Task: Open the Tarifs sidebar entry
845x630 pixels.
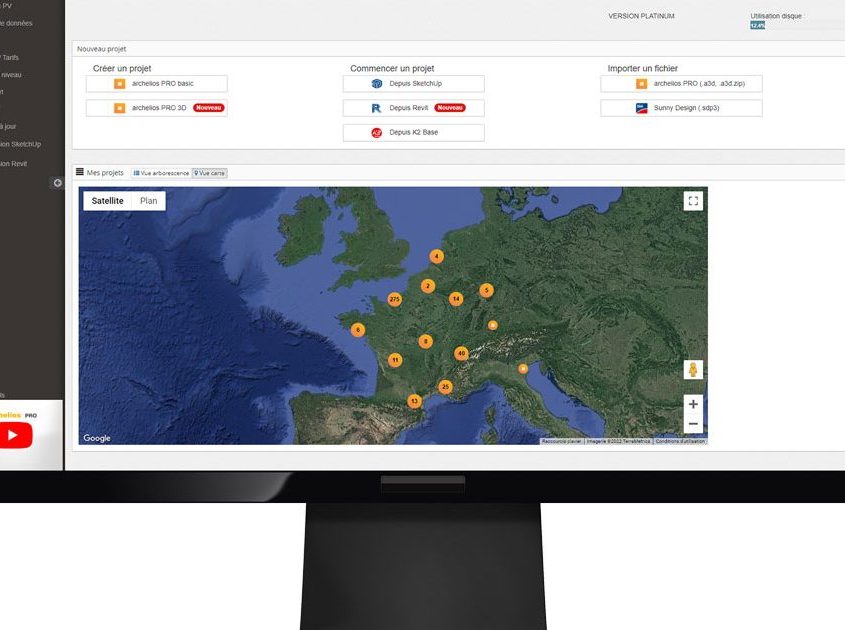Action: pos(10,58)
